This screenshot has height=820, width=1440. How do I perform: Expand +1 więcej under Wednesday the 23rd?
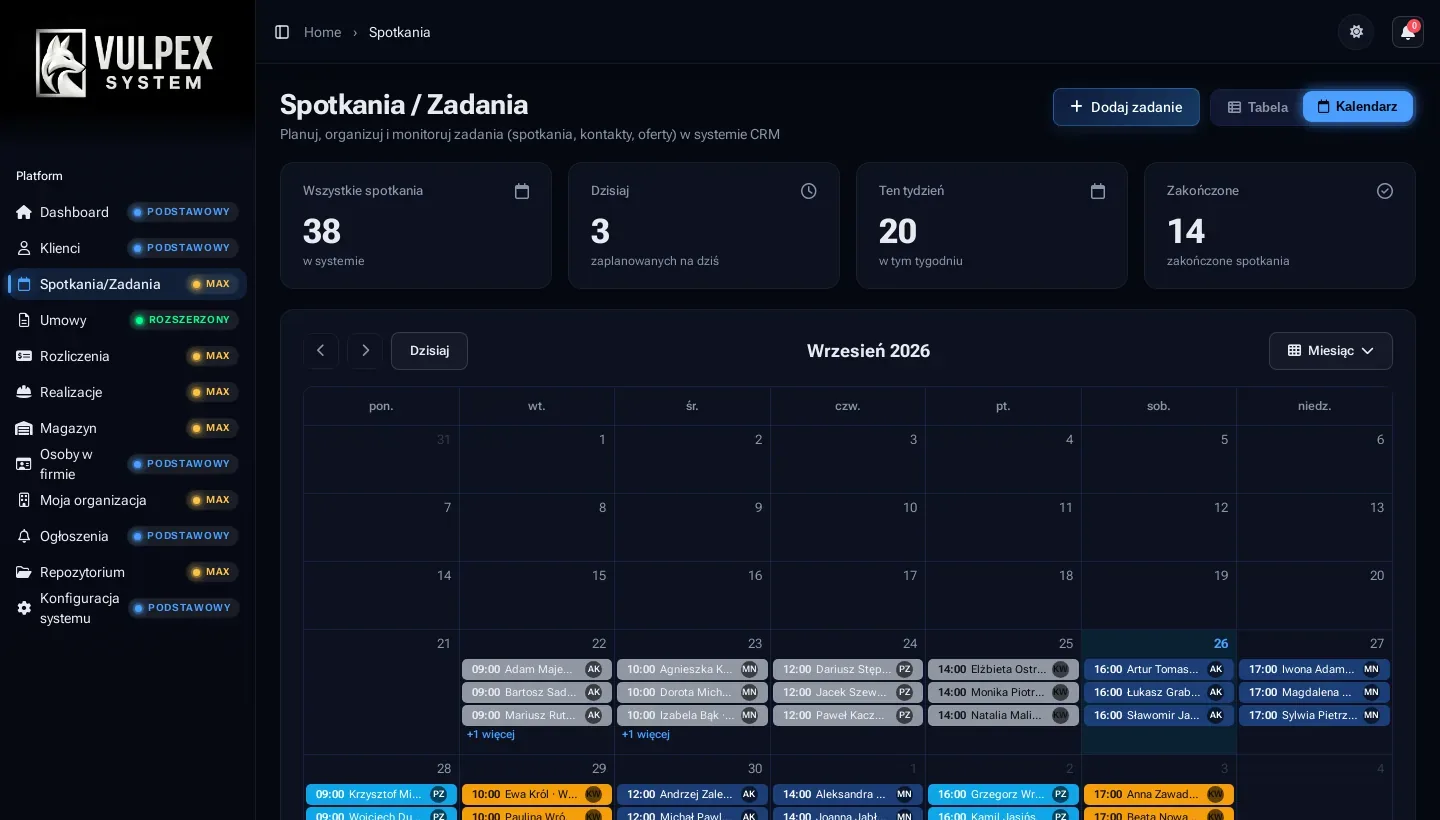[x=646, y=734]
